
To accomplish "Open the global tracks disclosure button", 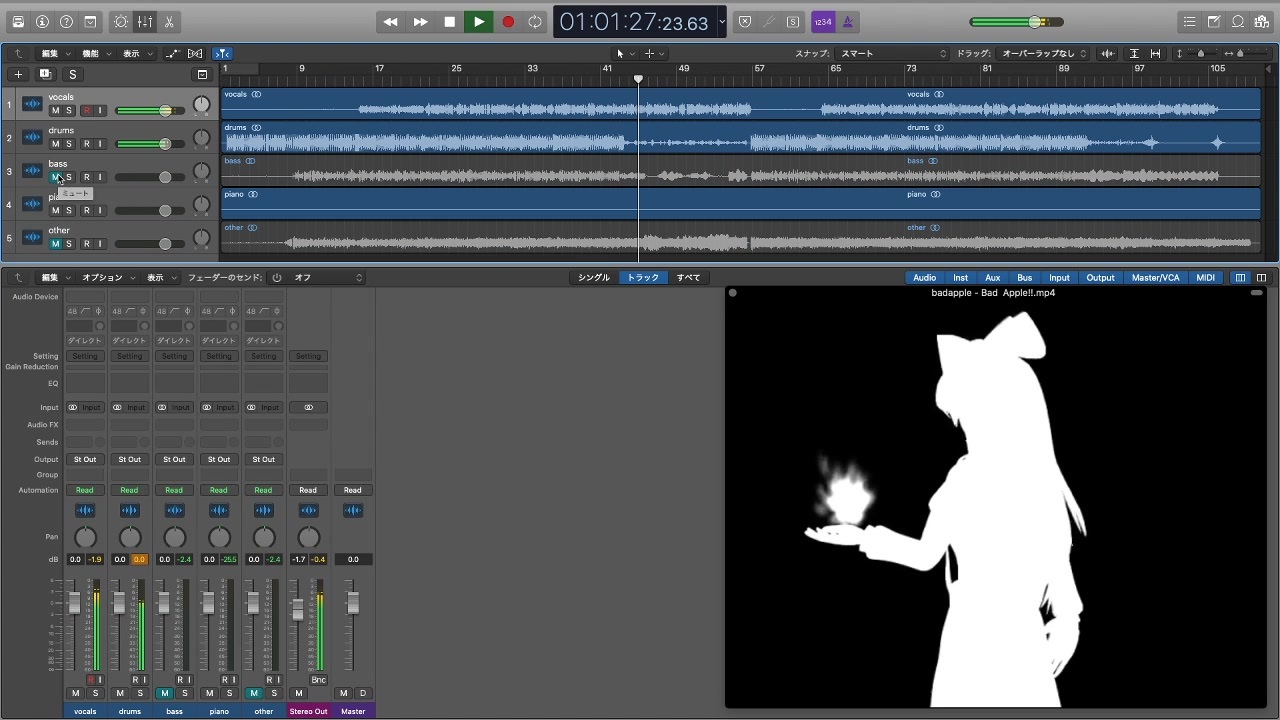I will (202, 74).
